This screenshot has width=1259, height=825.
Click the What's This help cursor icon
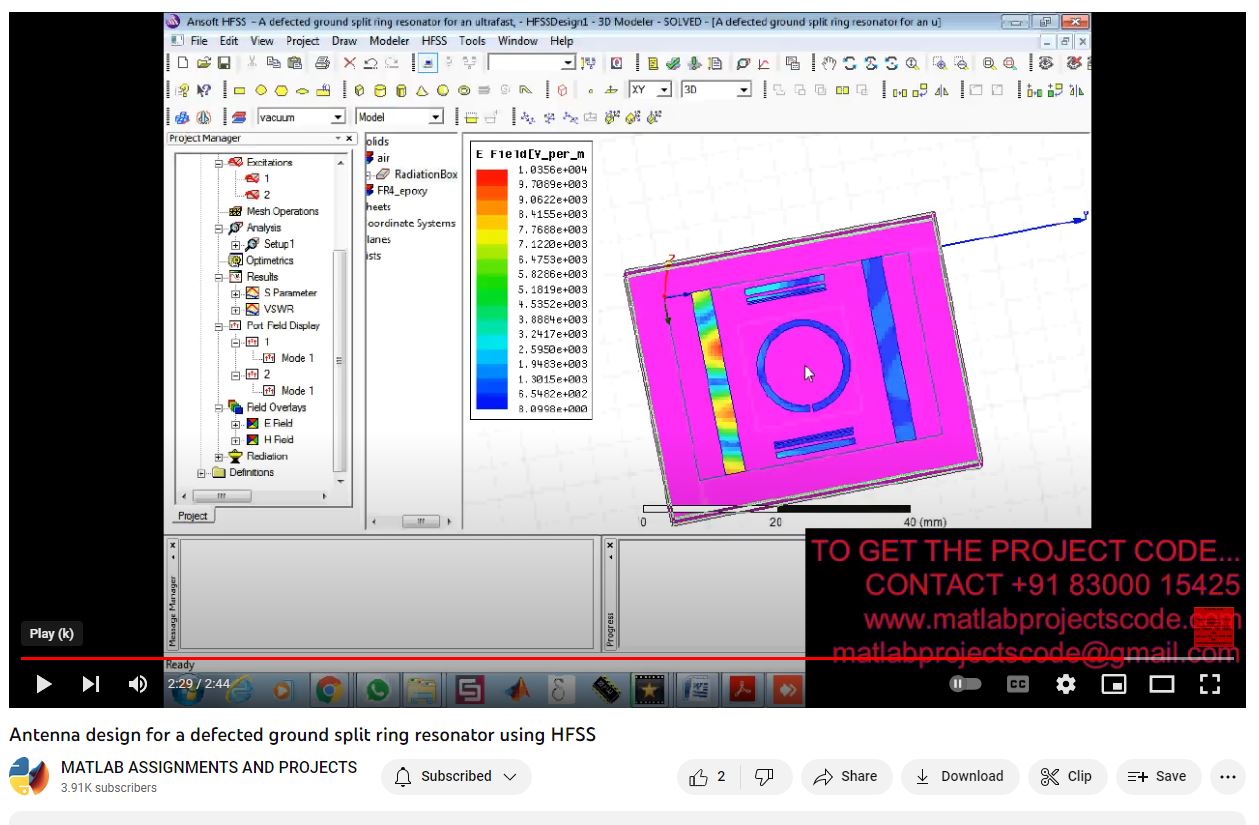coord(203,90)
